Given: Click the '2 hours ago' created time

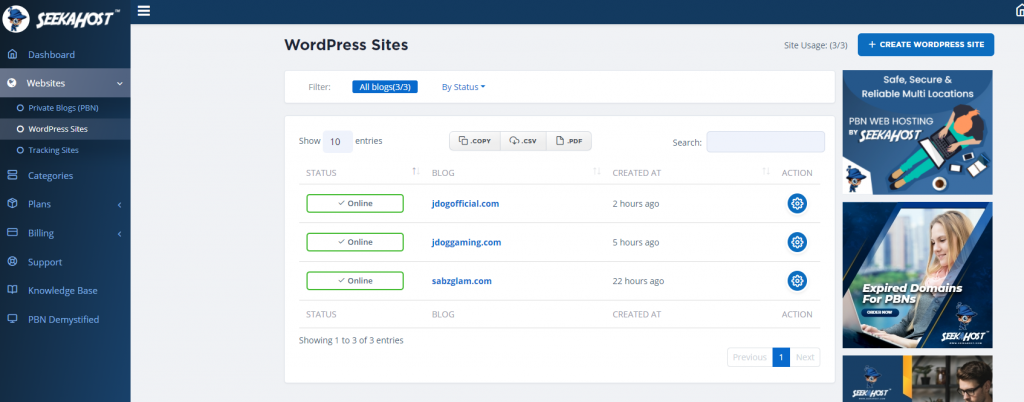Looking at the screenshot, I should click(635, 204).
